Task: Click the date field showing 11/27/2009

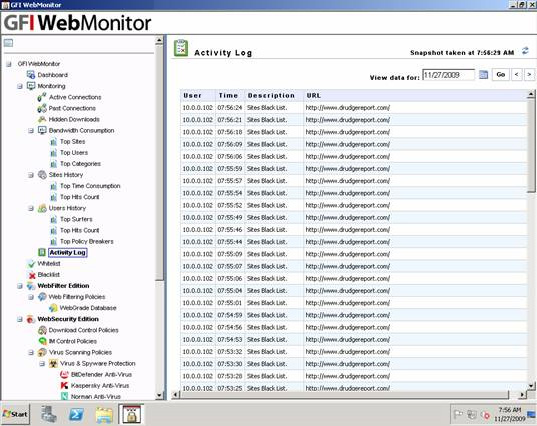Action: (x=448, y=75)
